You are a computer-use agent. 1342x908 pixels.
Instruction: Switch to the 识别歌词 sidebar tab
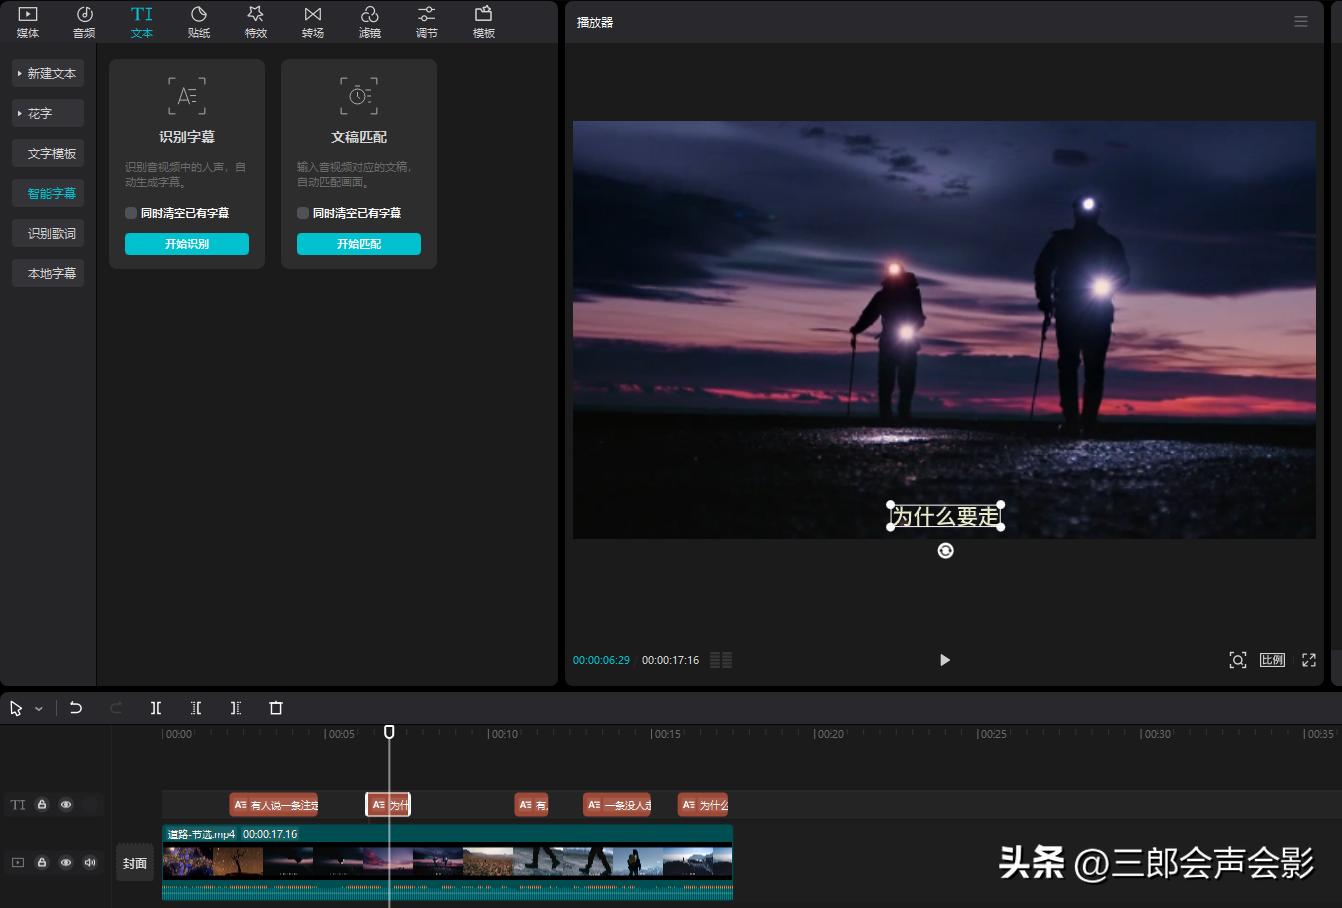click(x=47, y=233)
